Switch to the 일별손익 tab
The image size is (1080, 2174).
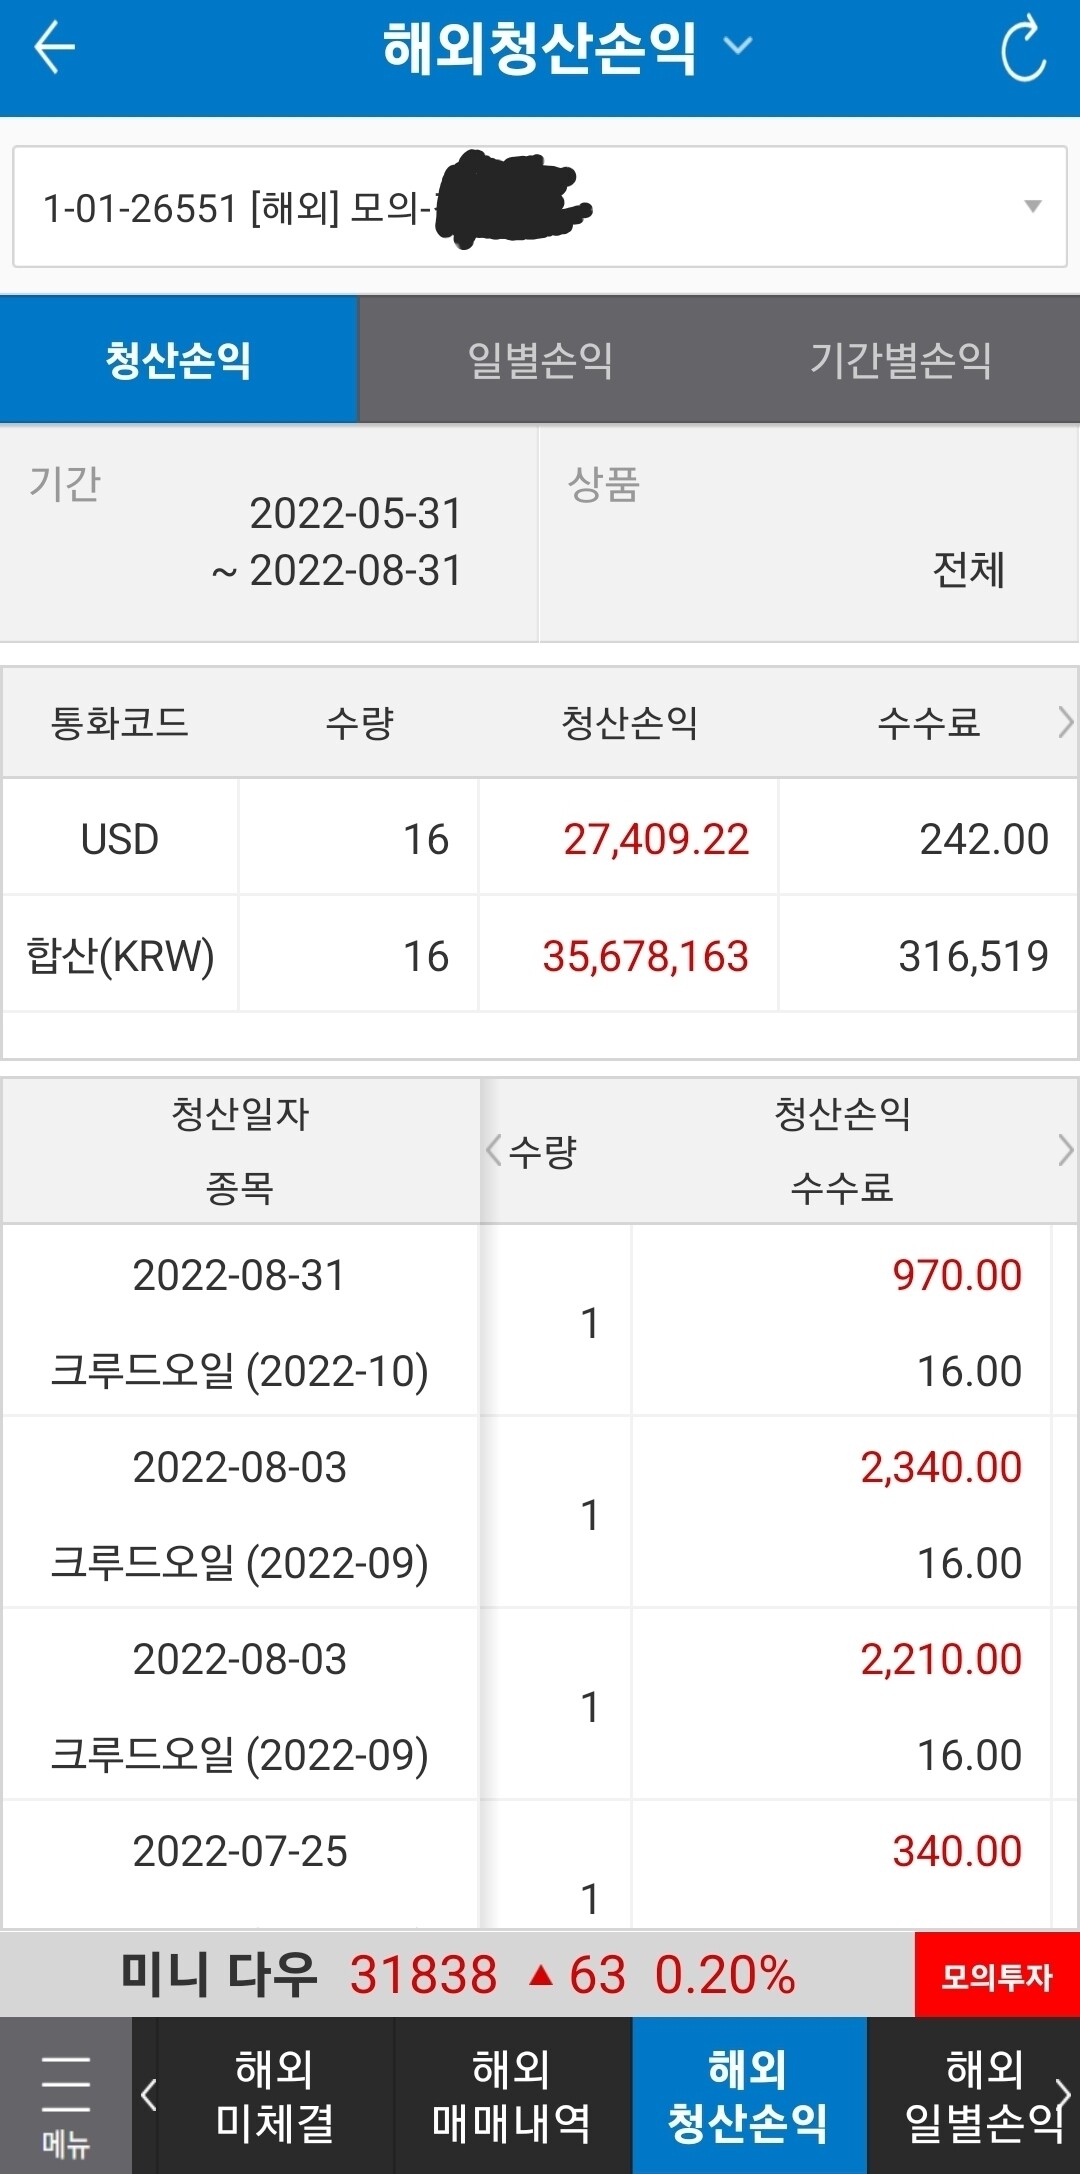(x=540, y=360)
